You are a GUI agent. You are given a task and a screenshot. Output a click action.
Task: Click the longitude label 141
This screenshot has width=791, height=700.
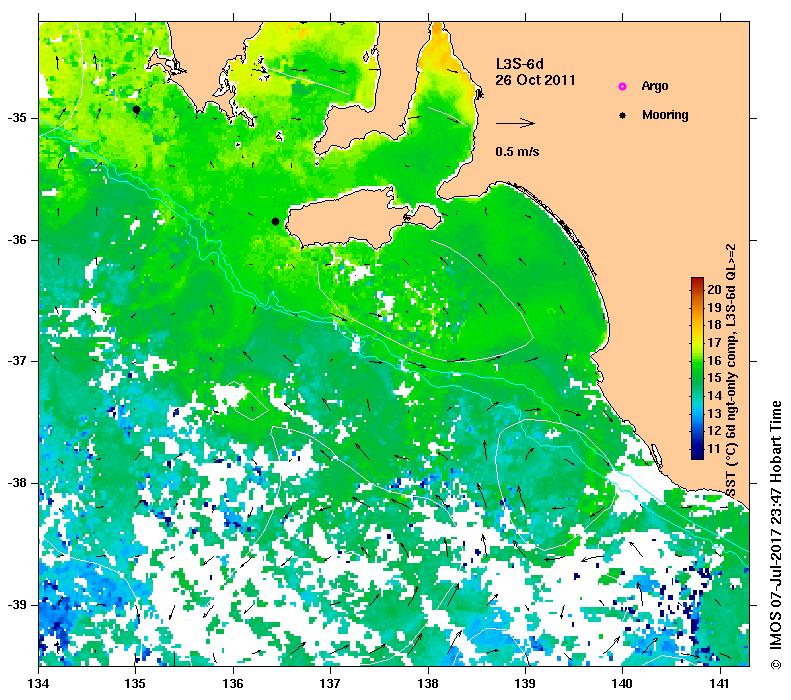(x=720, y=684)
